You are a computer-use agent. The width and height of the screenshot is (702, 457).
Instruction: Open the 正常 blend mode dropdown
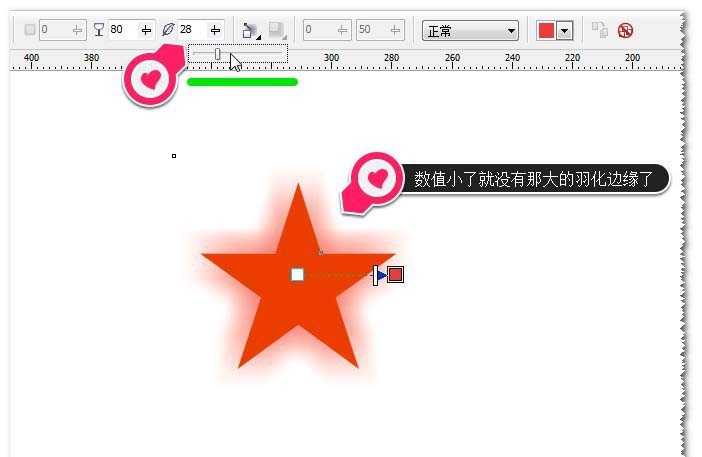[470, 30]
